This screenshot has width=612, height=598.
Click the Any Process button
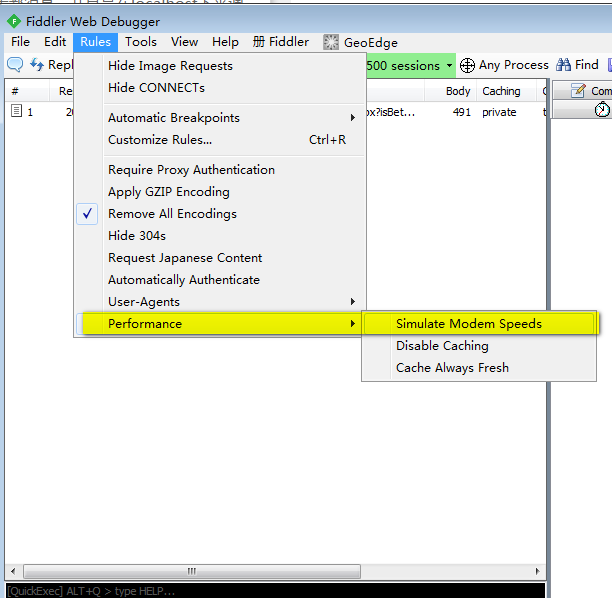point(504,65)
